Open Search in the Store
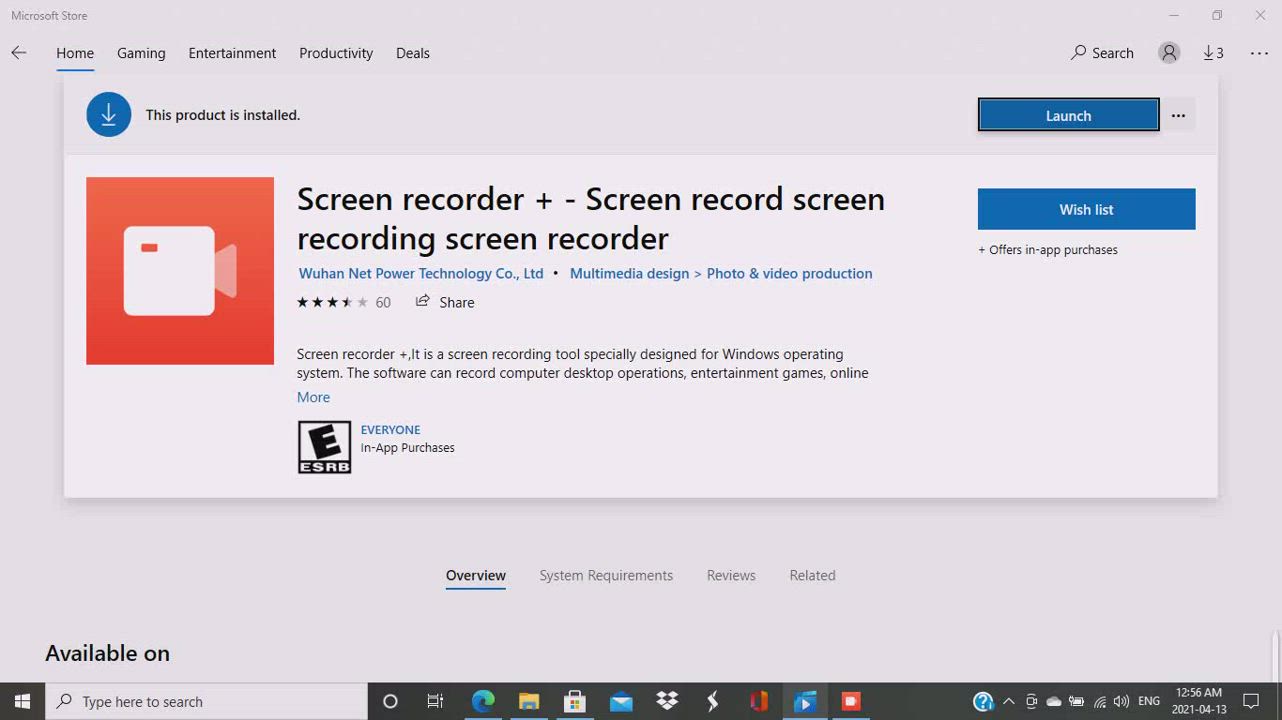Image resolution: width=1282 pixels, height=720 pixels. pyautogui.click(x=1102, y=53)
